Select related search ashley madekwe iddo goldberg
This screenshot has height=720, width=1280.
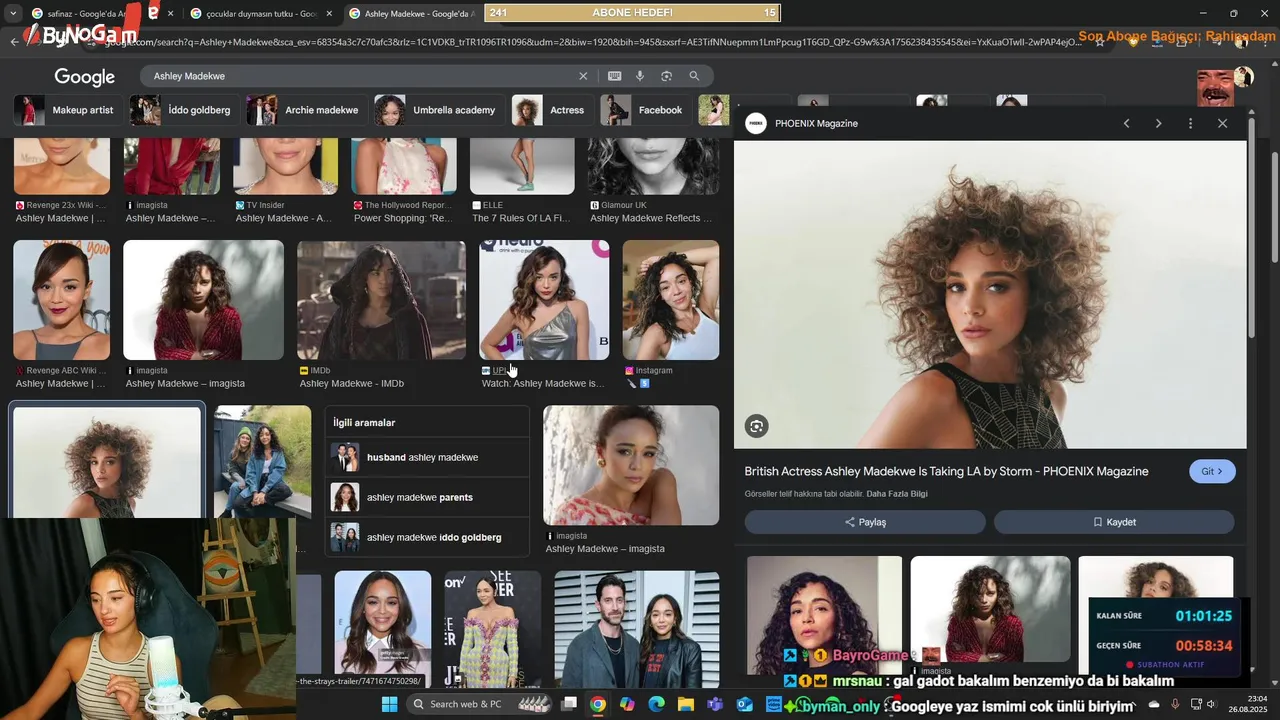tap(428, 537)
